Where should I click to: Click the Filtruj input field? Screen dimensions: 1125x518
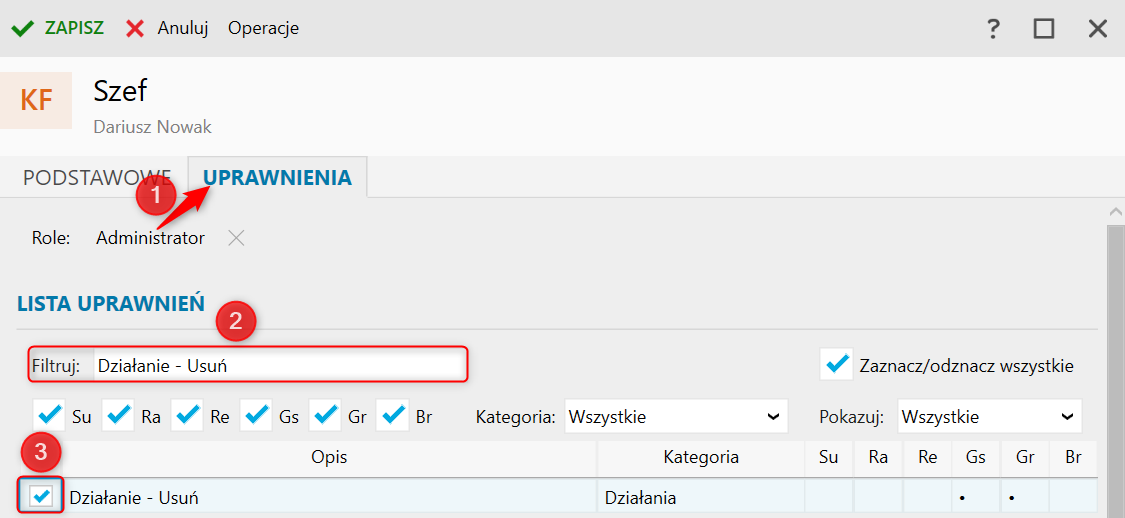click(279, 365)
